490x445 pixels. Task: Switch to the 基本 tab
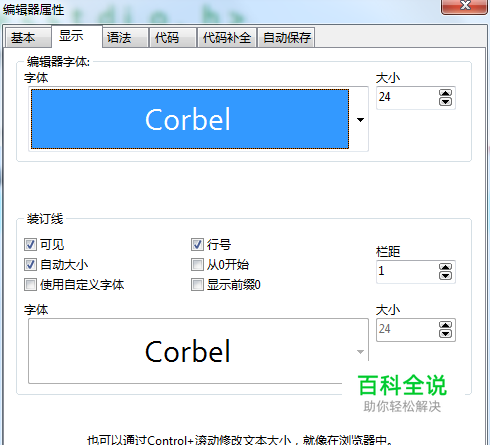point(28,37)
